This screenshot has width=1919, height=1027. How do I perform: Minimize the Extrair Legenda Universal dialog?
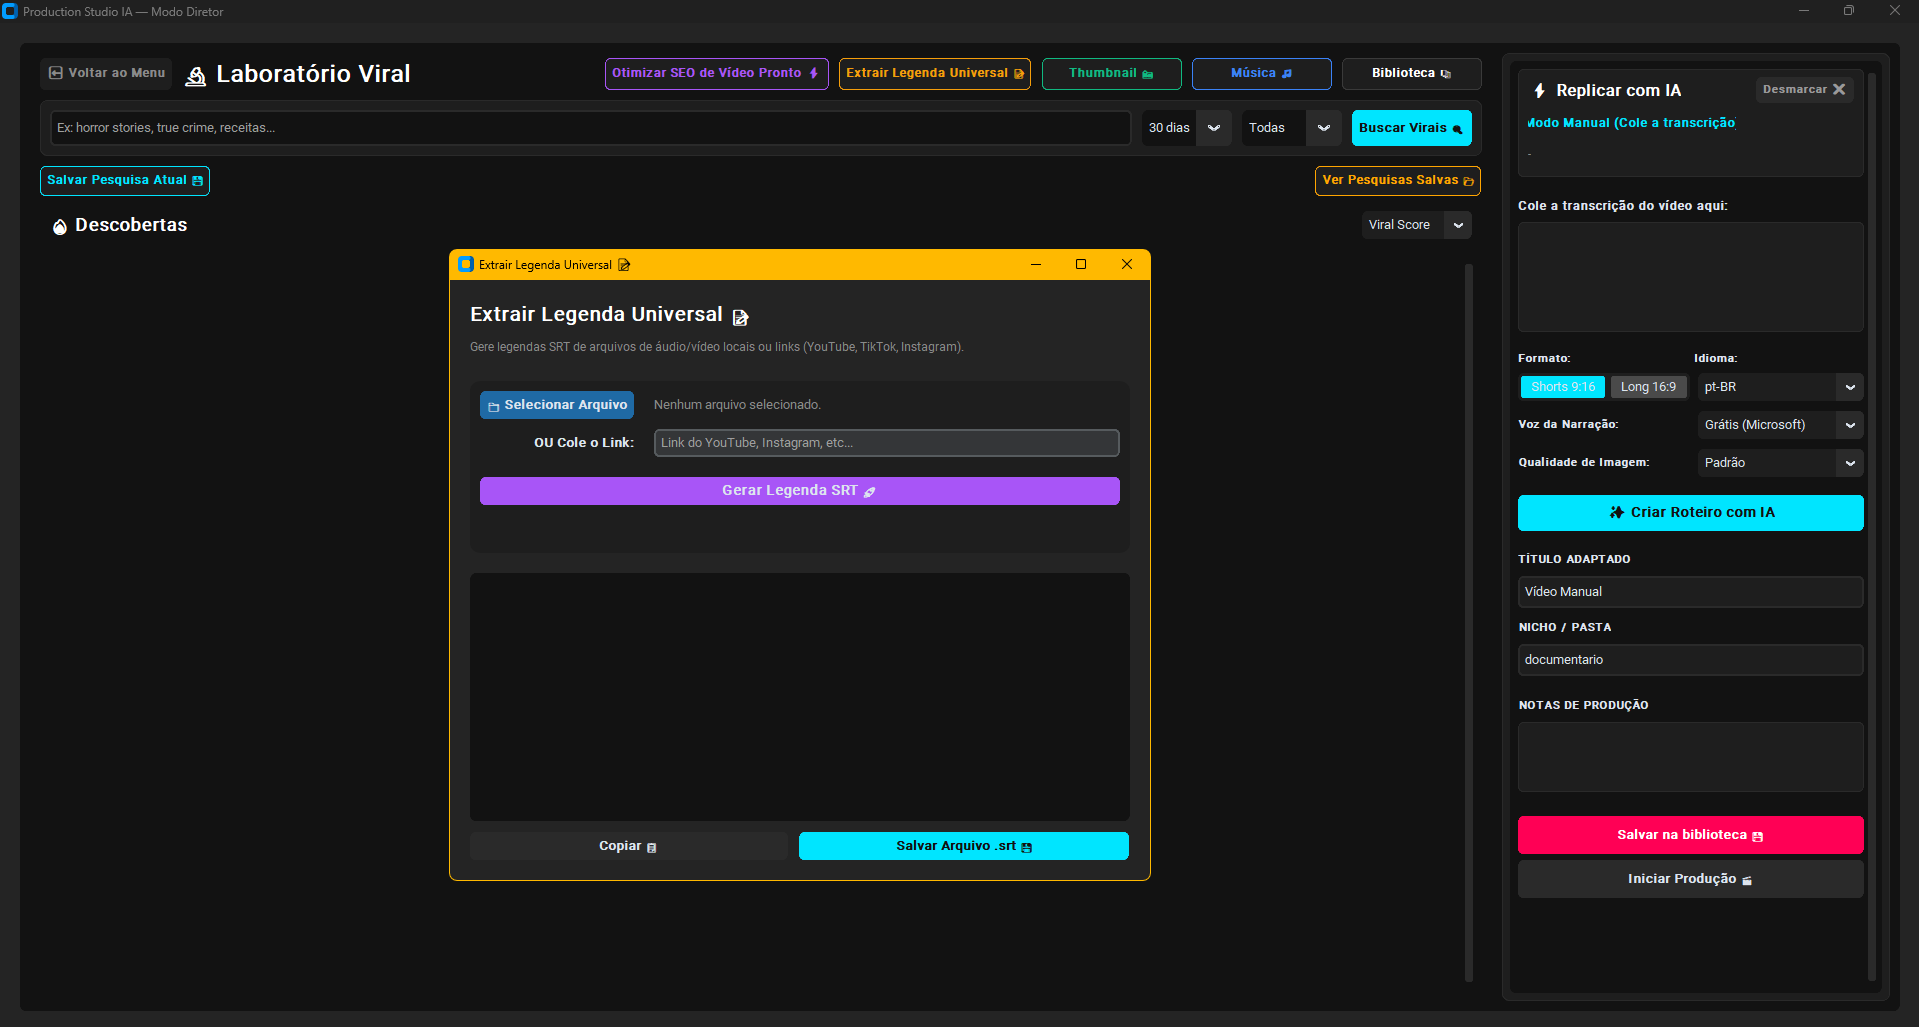click(x=1036, y=265)
